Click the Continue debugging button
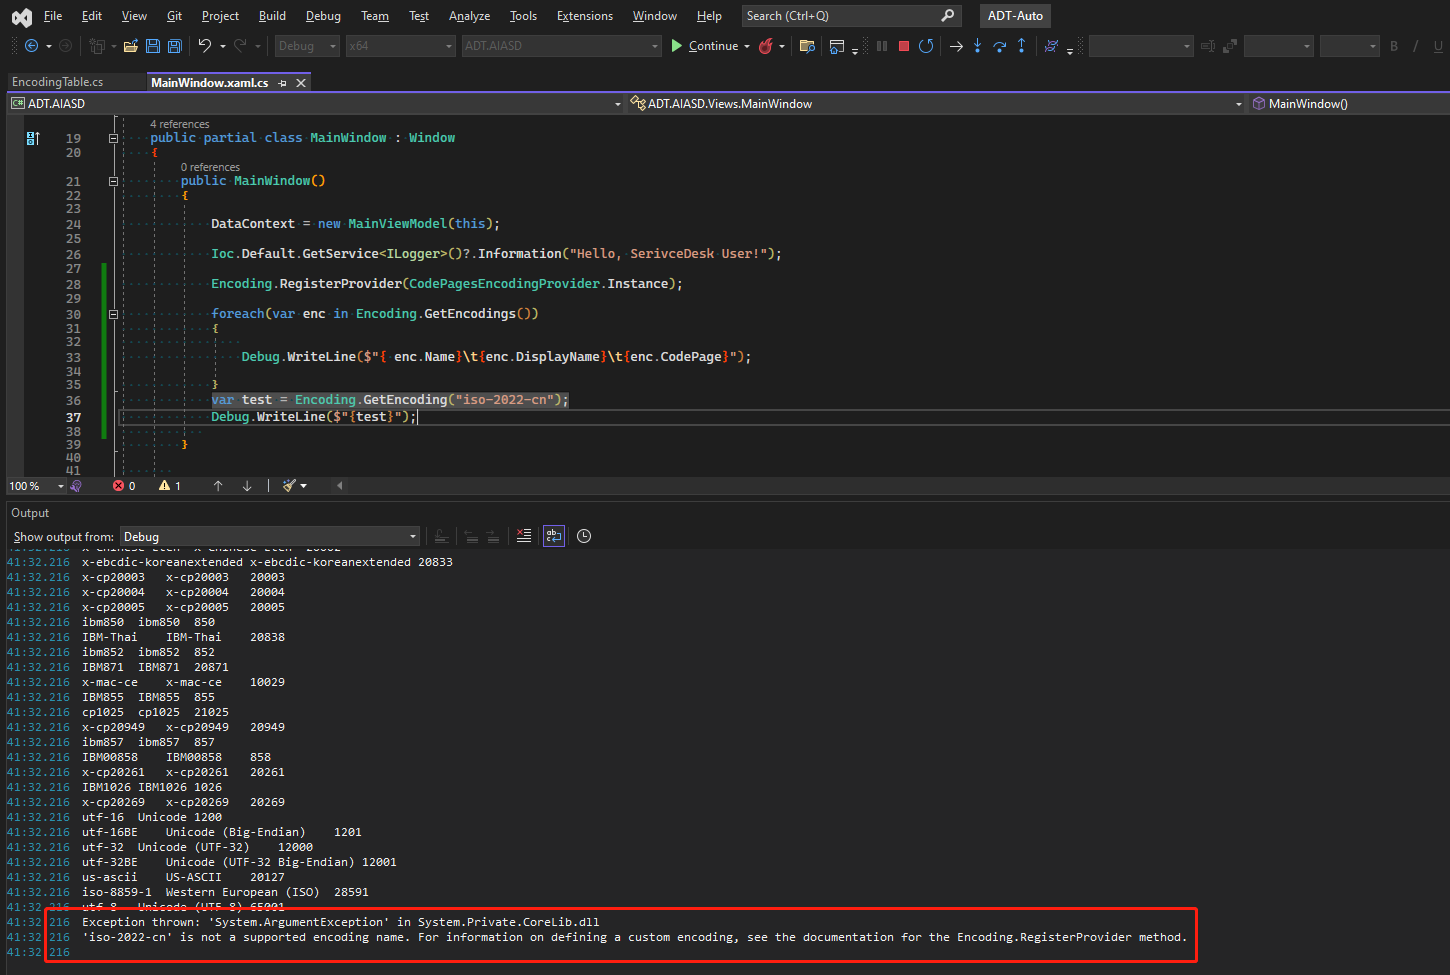This screenshot has width=1450, height=975. pos(705,46)
